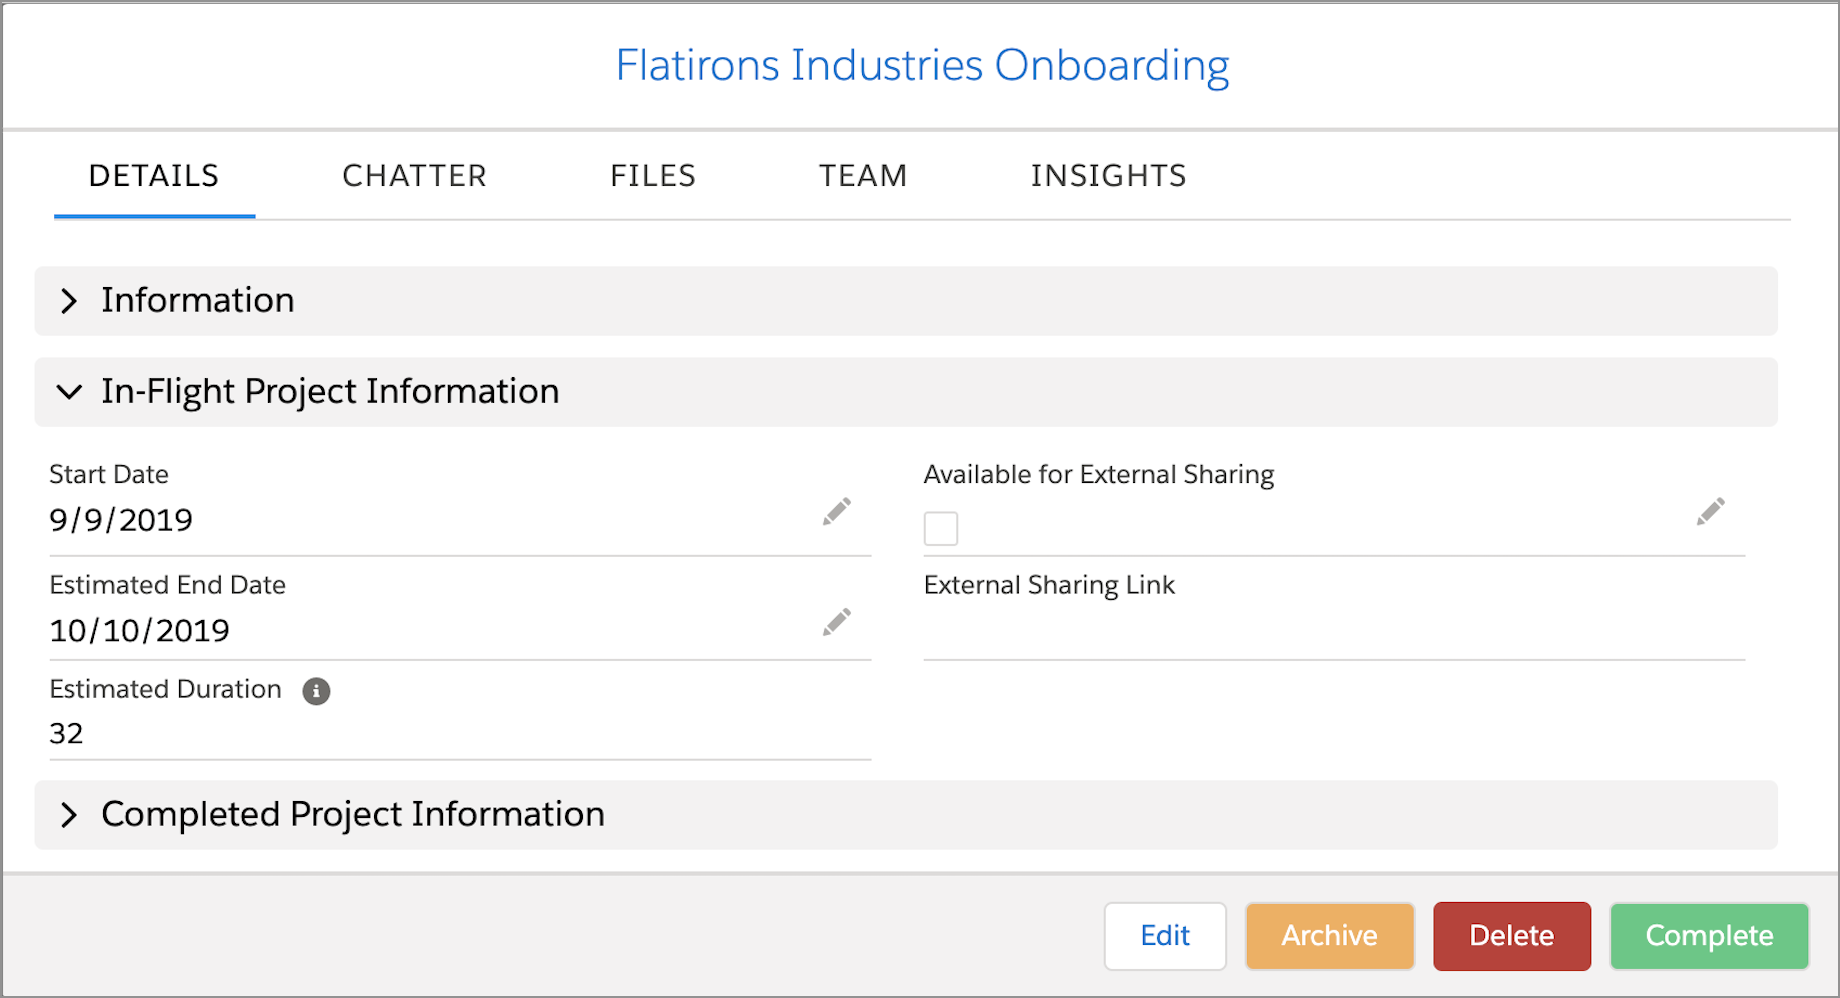Click the red Delete button
This screenshot has width=1840, height=998.
click(1512, 936)
